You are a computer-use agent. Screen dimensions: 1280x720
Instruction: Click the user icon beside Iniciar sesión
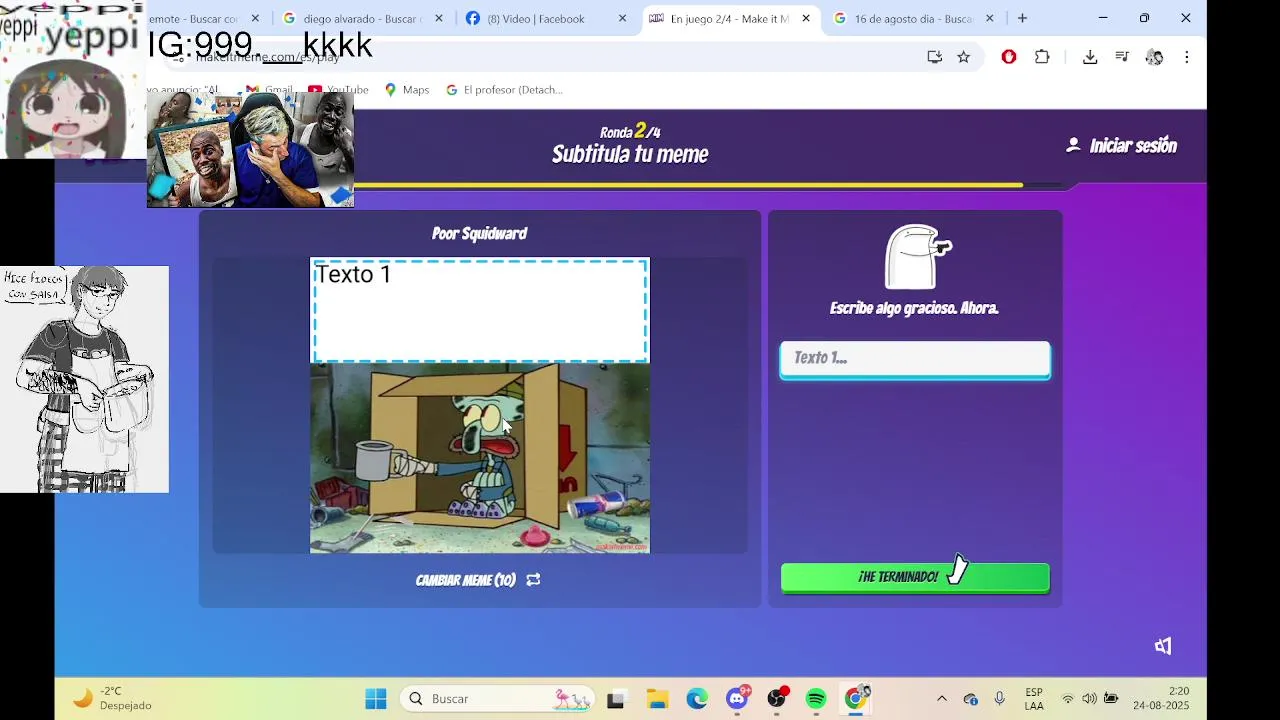(x=1073, y=145)
